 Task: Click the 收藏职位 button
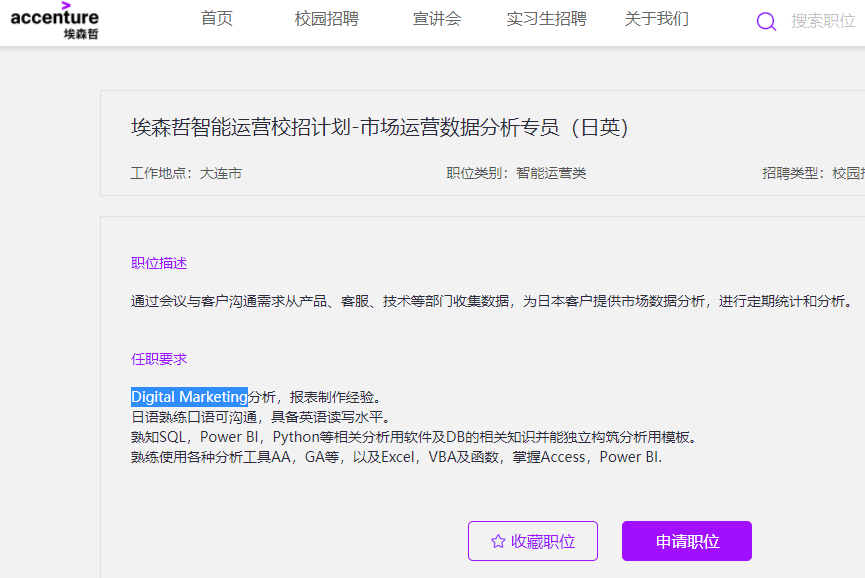[533, 541]
